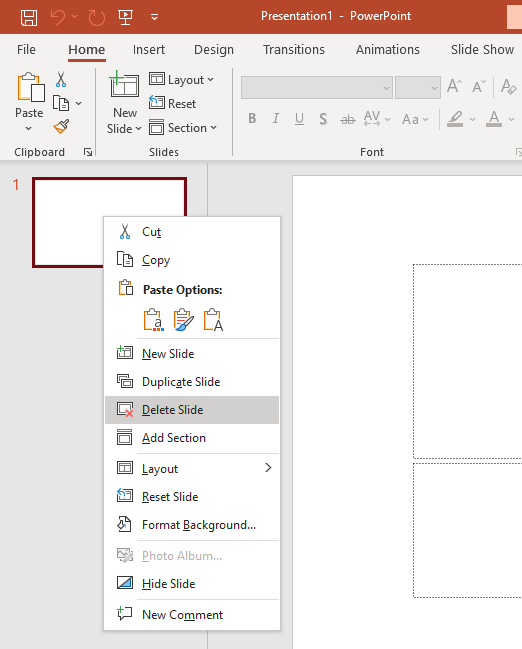The width and height of the screenshot is (522, 649).
Task: Open the Animations tab
Action: click(387, 50)
